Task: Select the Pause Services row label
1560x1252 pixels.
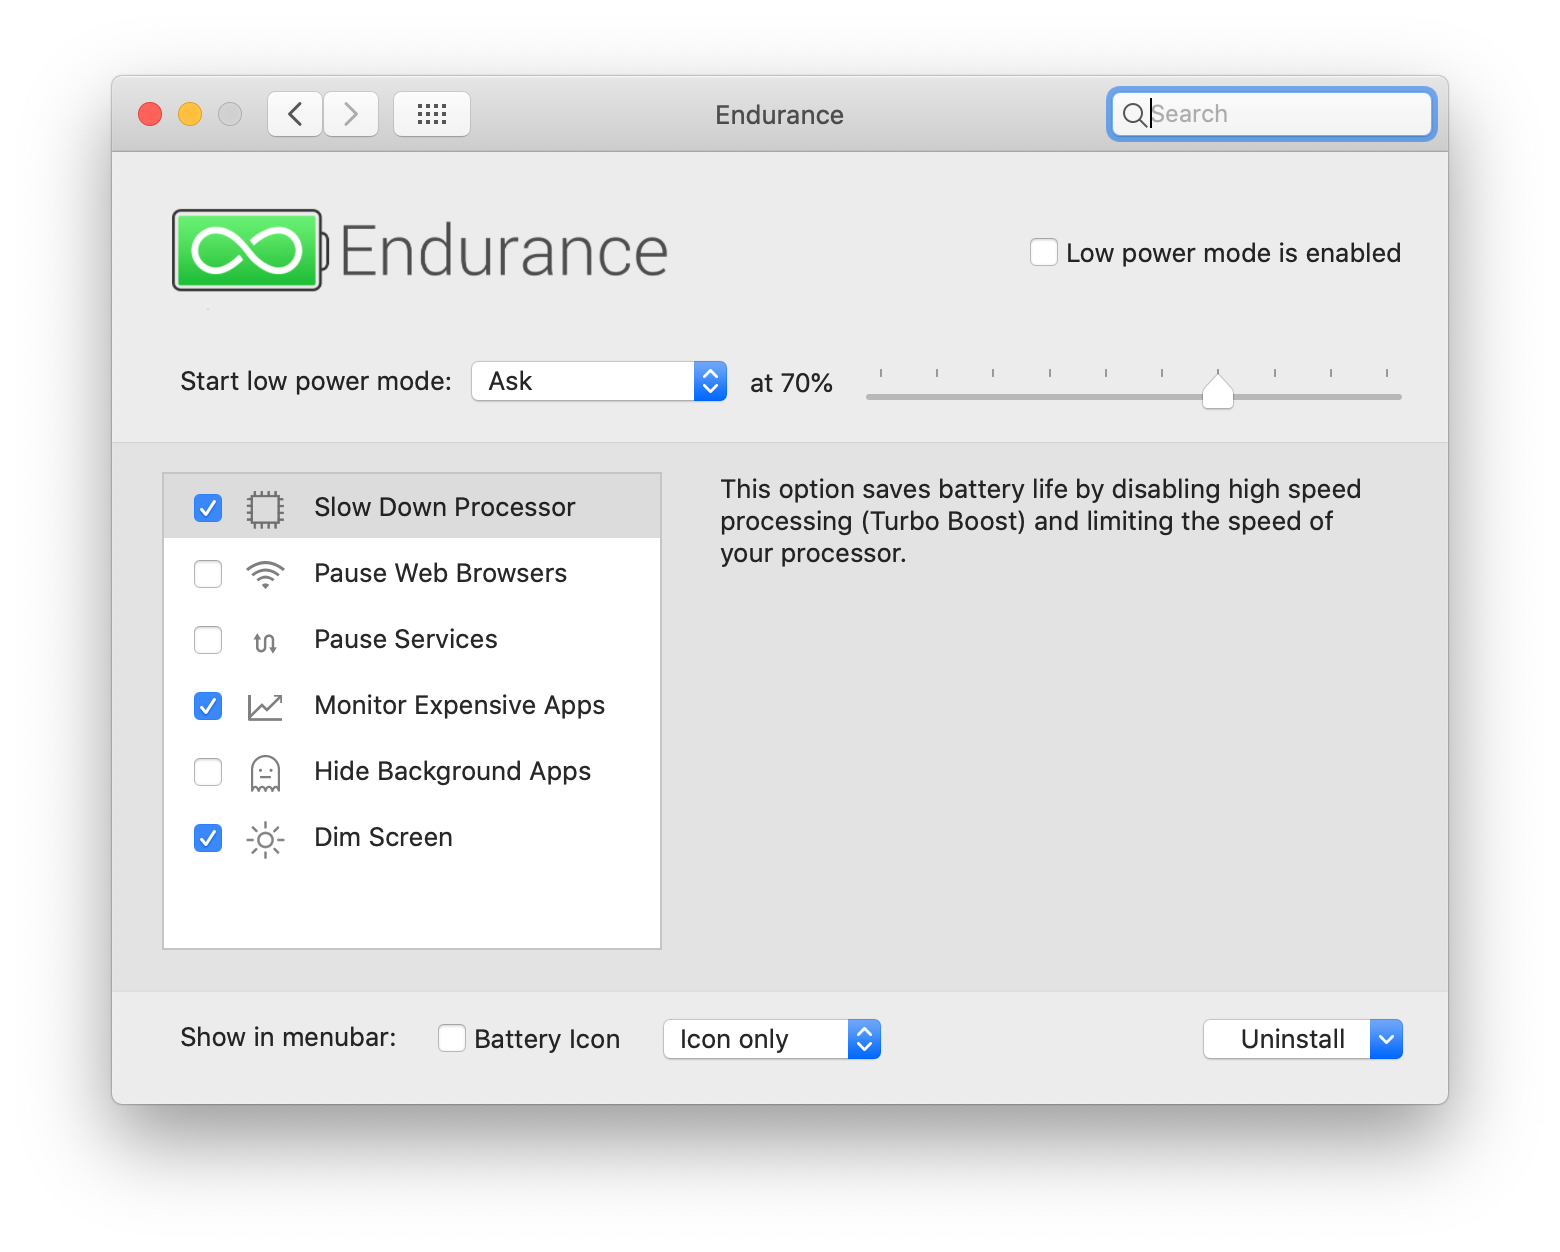Action: (406, 639)
